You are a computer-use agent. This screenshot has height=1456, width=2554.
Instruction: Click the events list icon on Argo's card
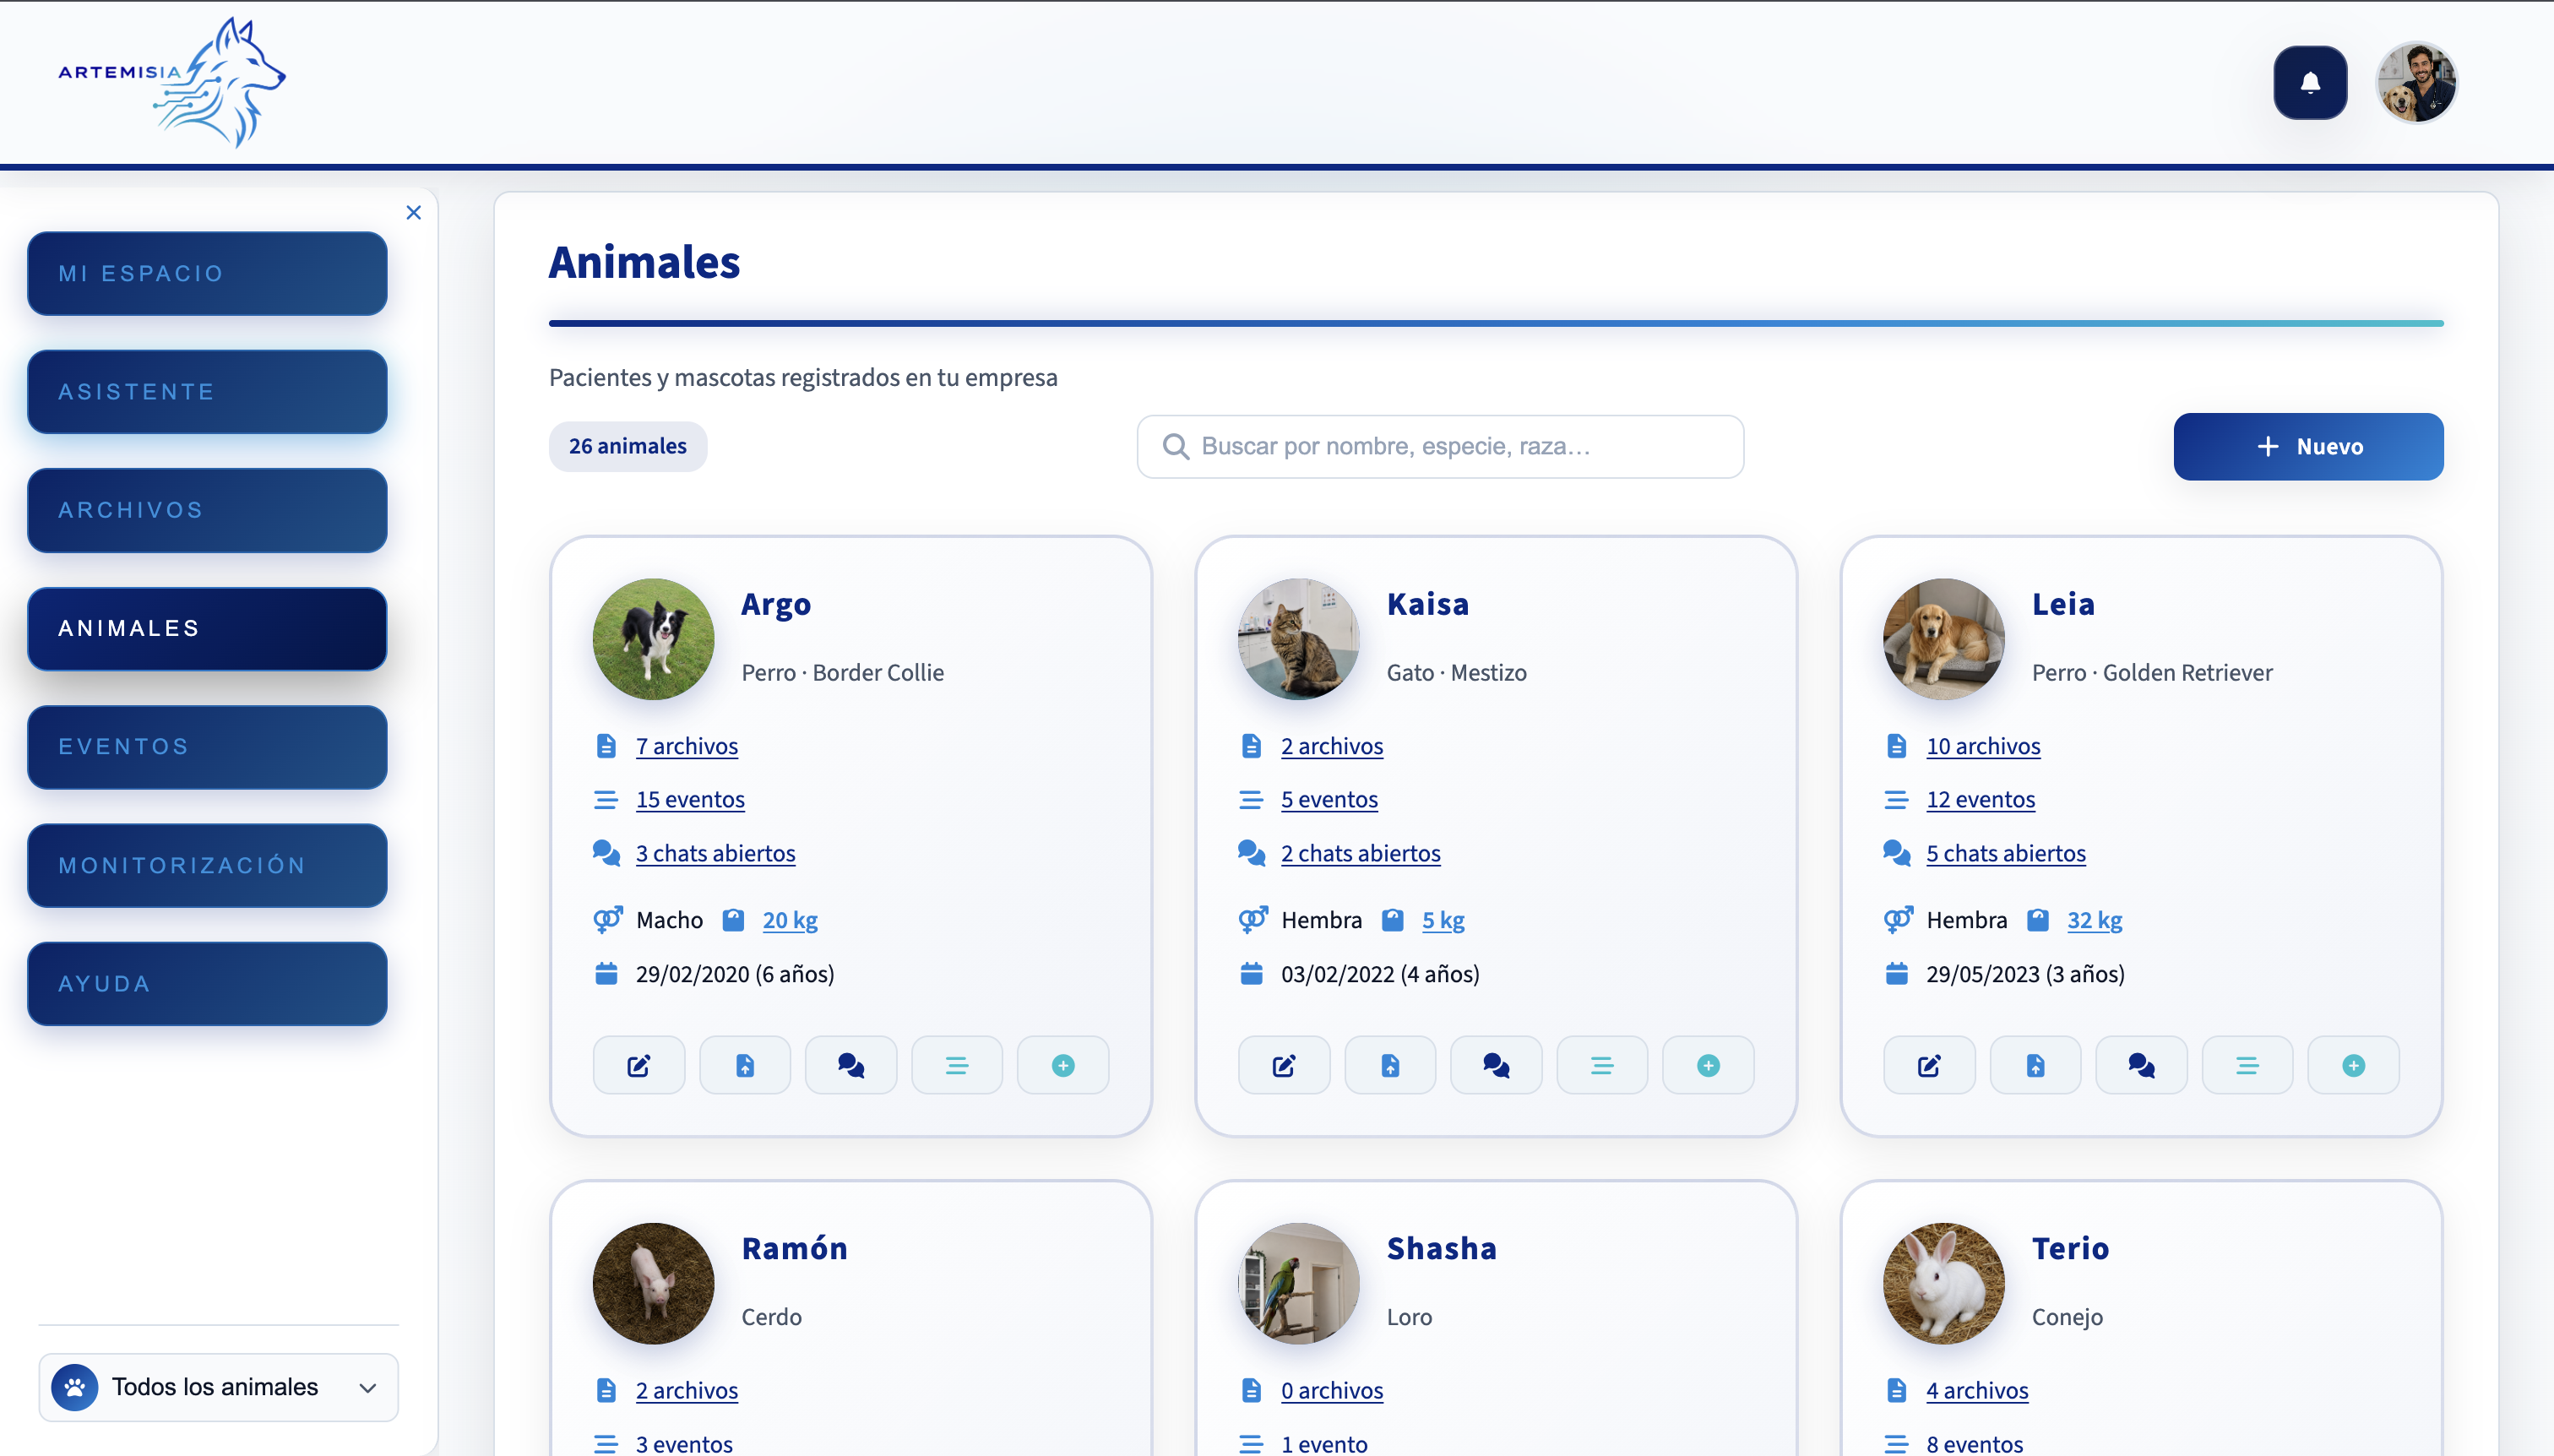click(957, 1066)
